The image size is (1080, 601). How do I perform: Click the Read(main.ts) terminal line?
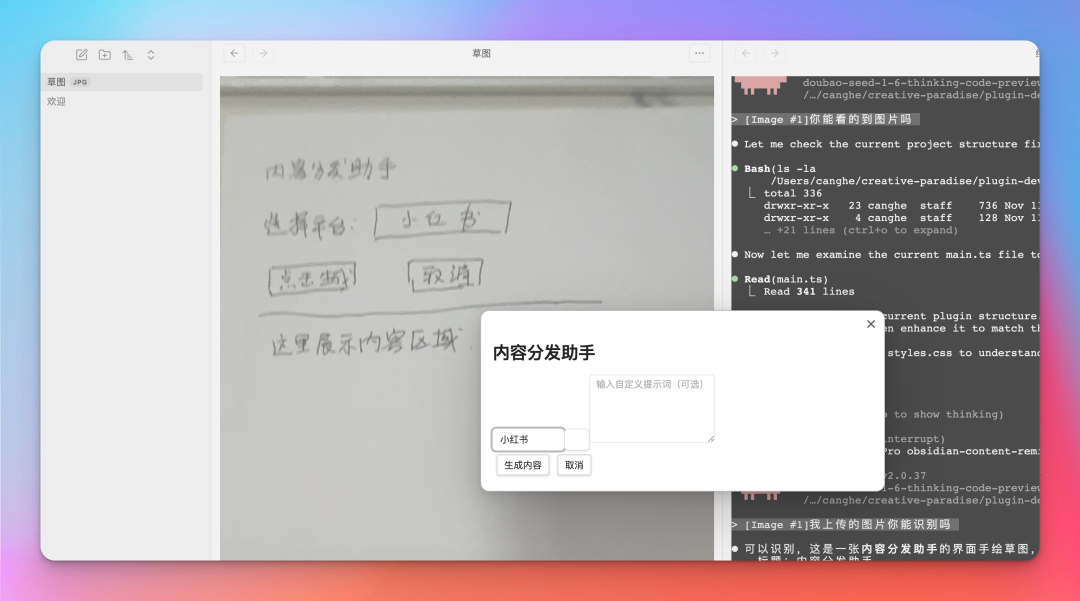[786, 279]
